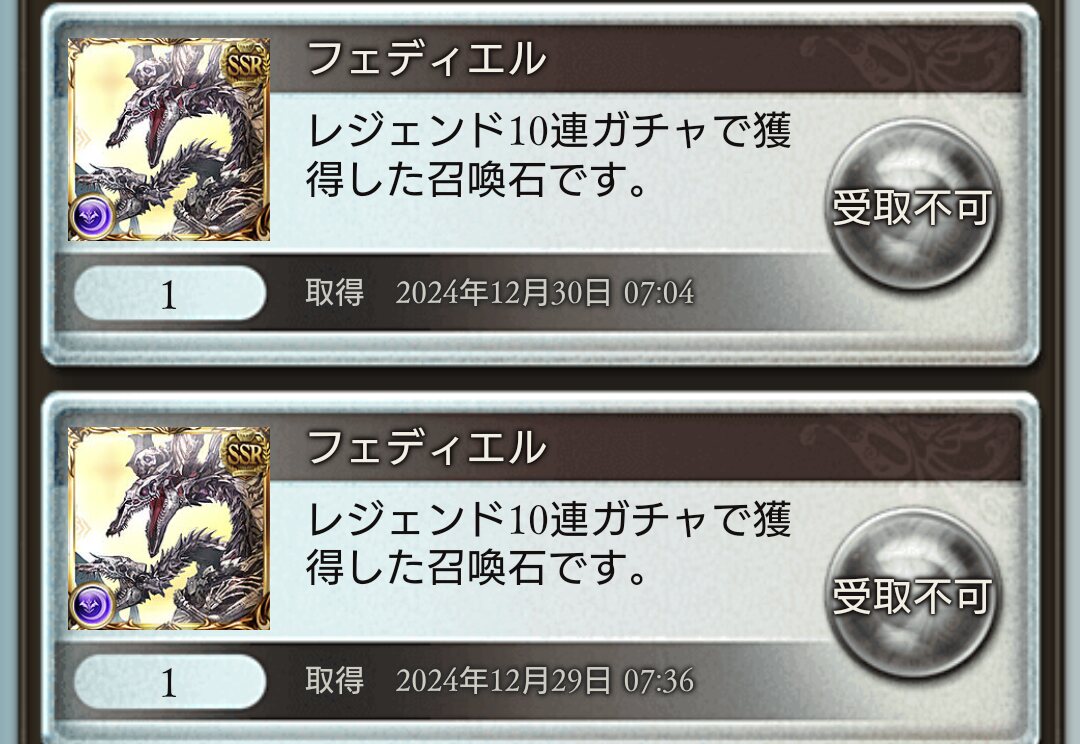Click the quantity 1 pill on the bottom entry
The width and height of the screenshot is (1080, 744).
(169, 681)
